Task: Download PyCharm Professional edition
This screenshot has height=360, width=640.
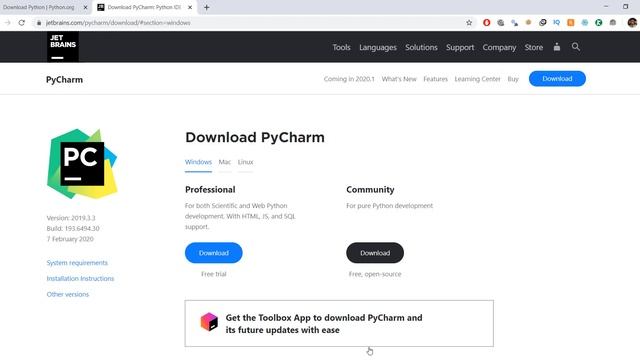Action: (213, 253)
